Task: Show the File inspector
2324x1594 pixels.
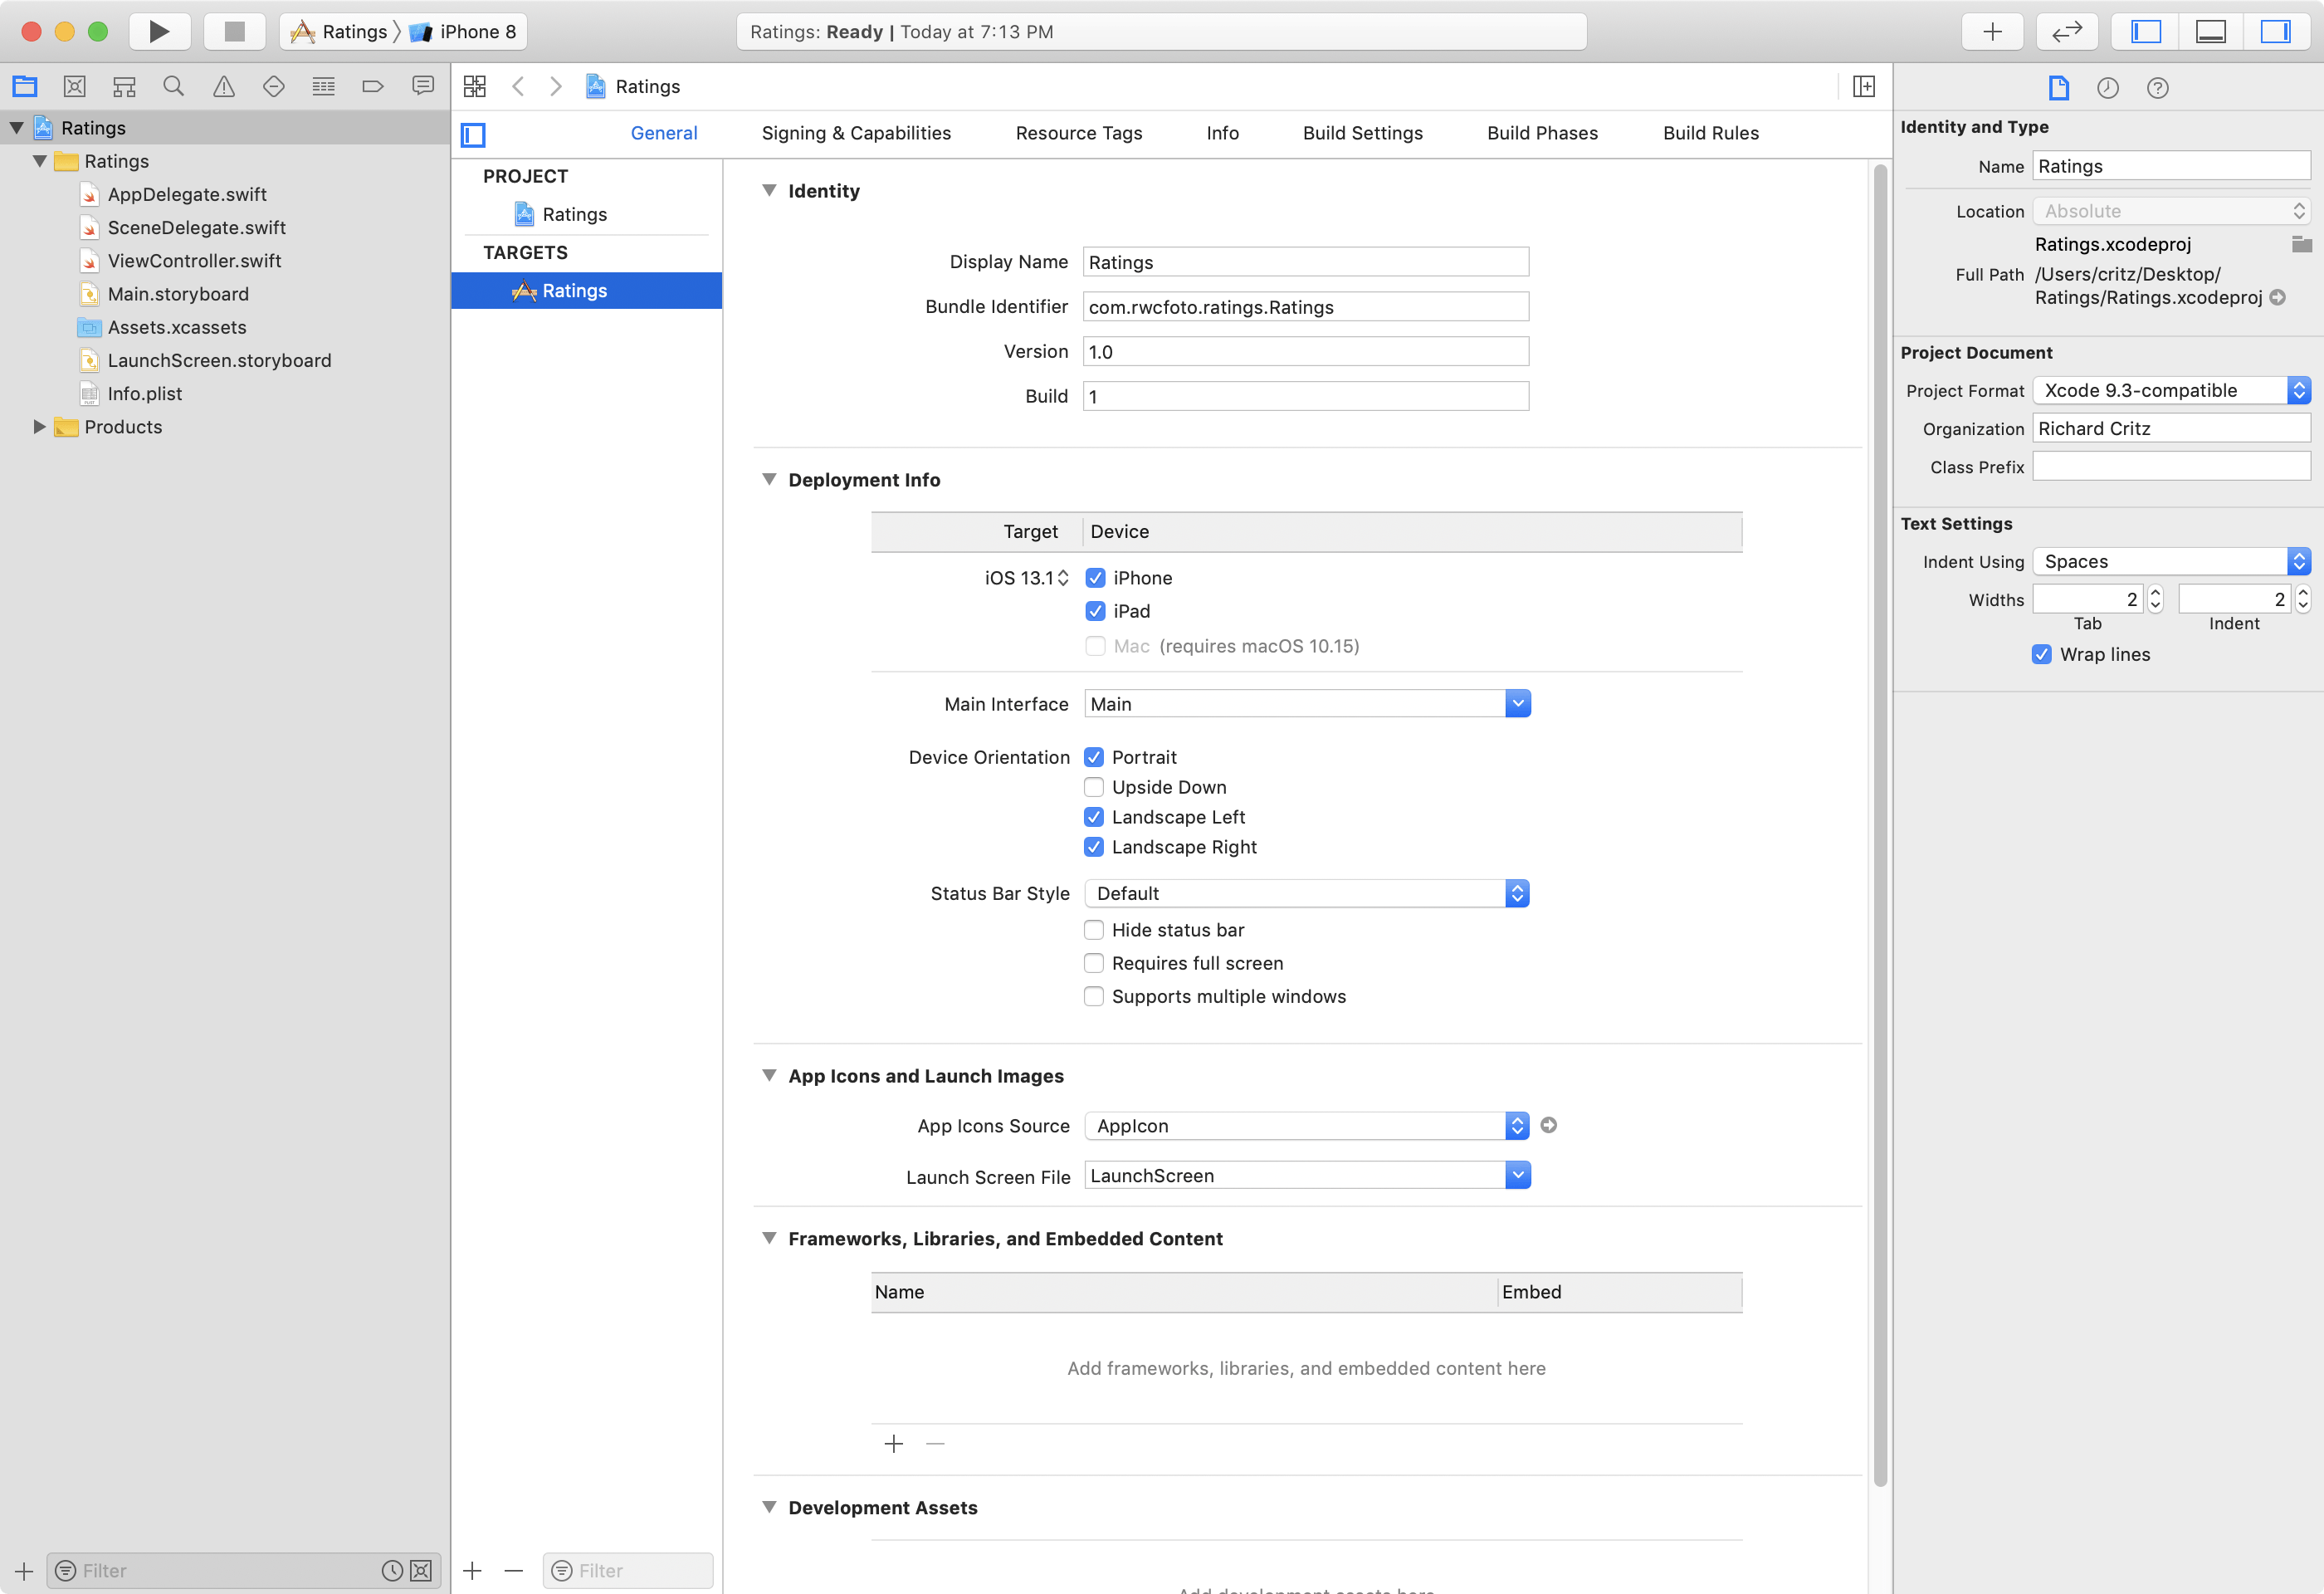Action: [x=2058, y=88]
